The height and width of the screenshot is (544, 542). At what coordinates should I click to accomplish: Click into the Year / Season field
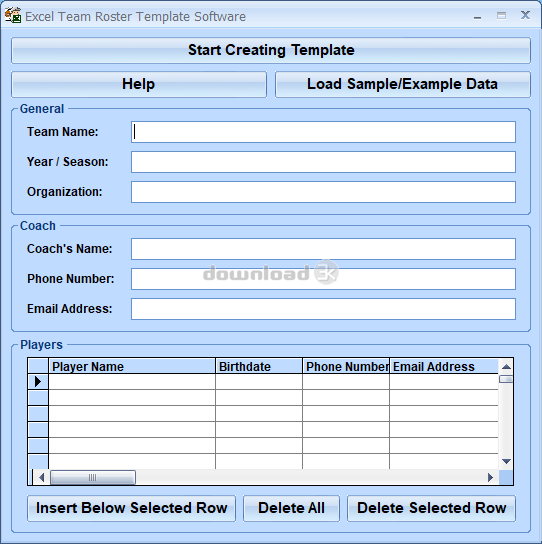(x=323, y=162)
